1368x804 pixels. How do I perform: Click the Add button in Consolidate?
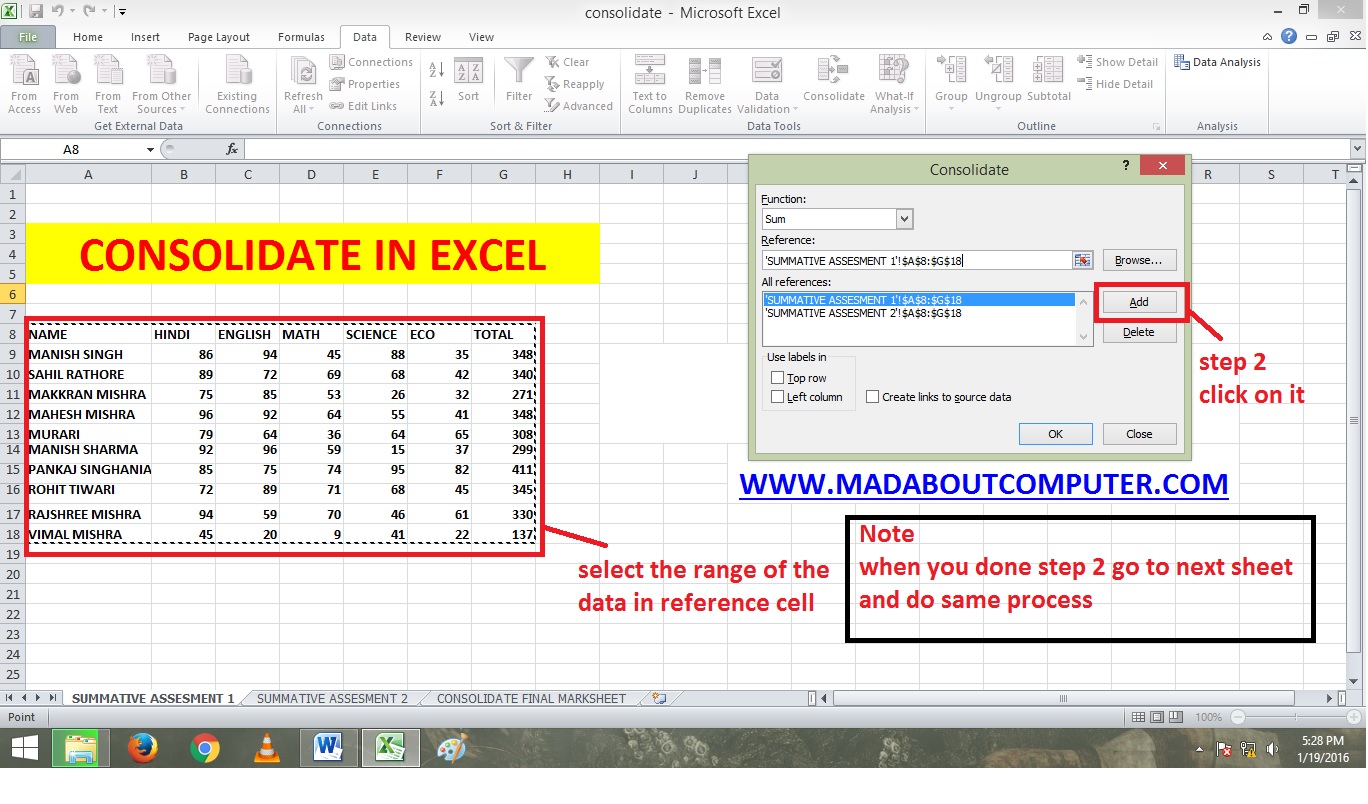[x=1139, y=302]
